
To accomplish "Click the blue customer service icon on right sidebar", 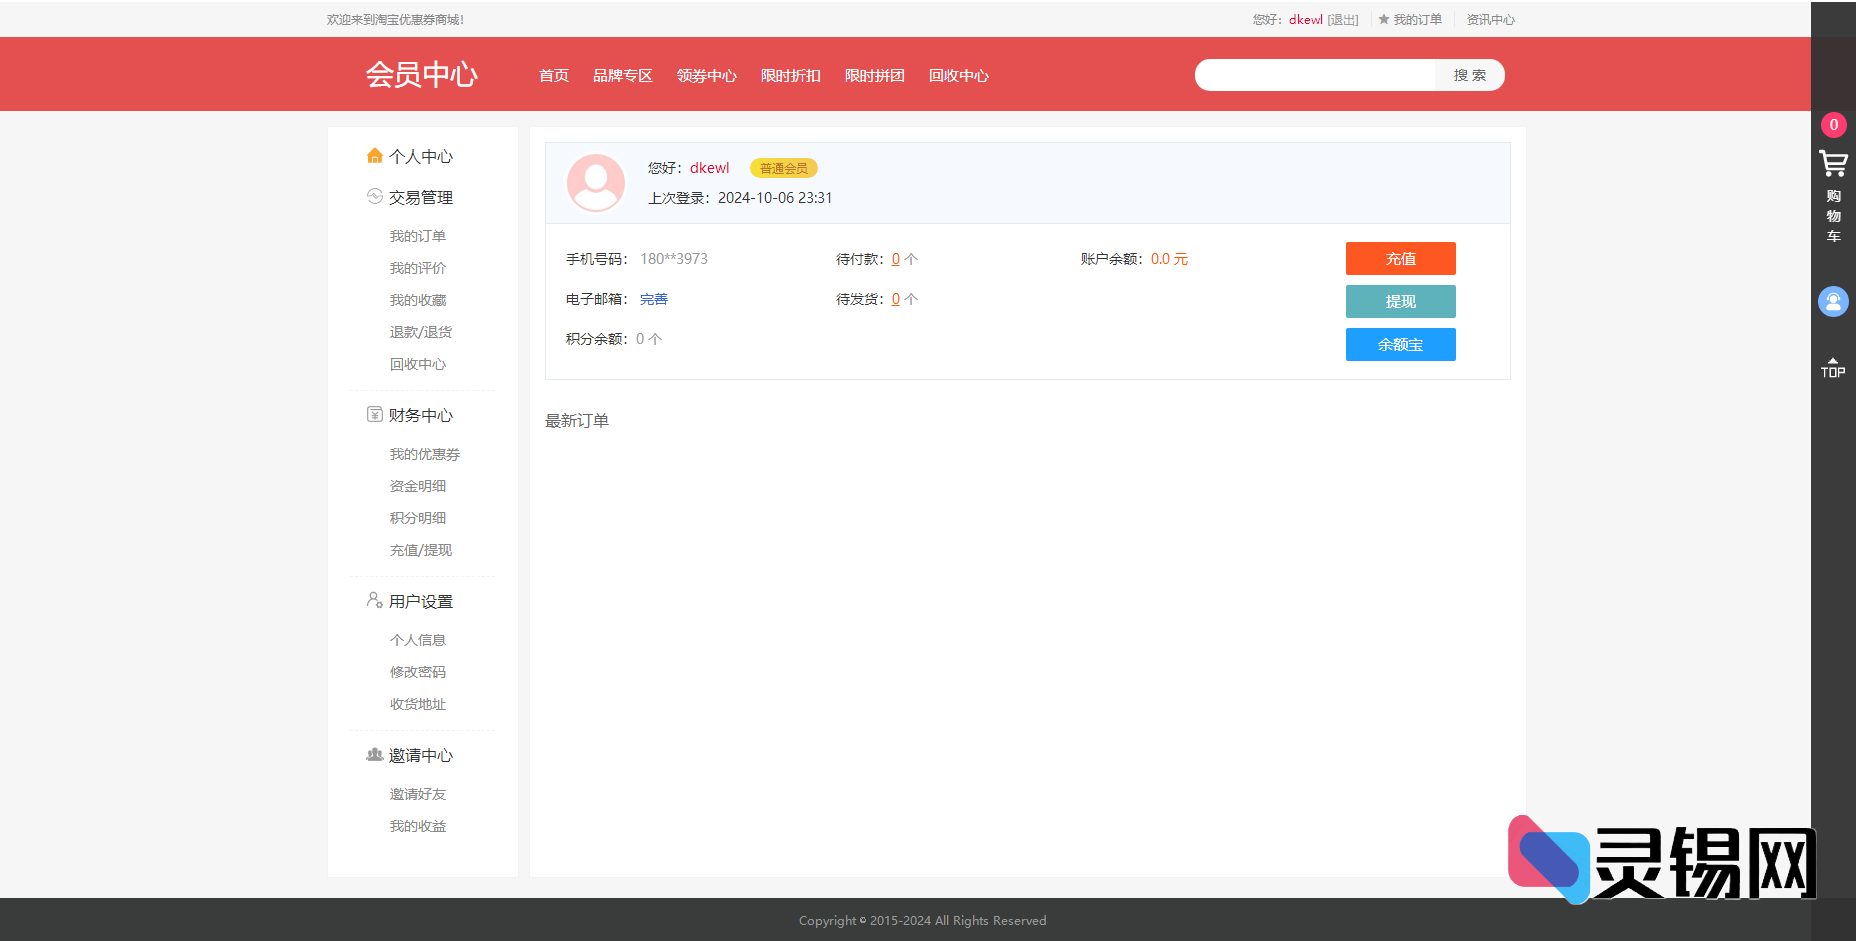I will tap(1833, 301).
